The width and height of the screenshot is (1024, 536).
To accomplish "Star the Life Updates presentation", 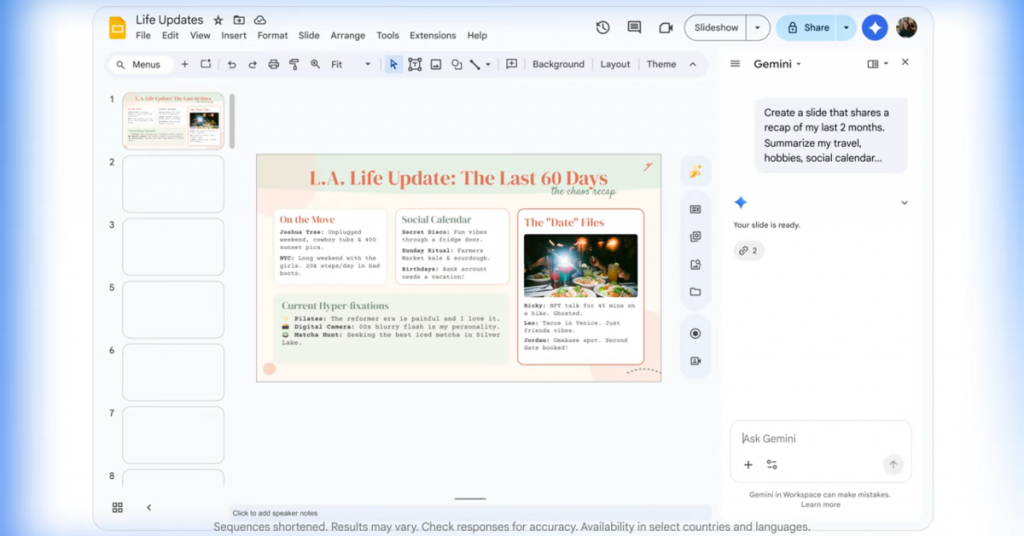I will (x=218, y=20).
